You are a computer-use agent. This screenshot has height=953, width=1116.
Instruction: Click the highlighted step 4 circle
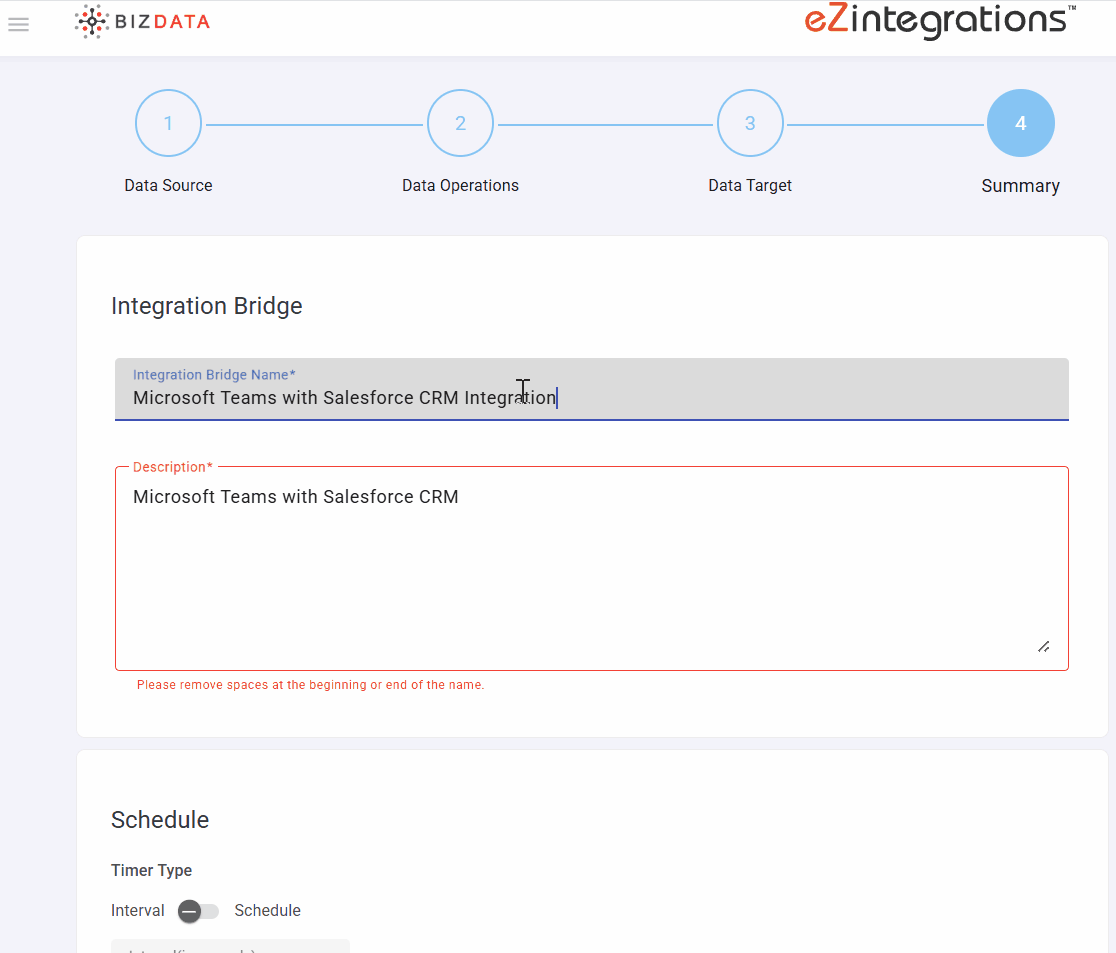pos(1020,123)
